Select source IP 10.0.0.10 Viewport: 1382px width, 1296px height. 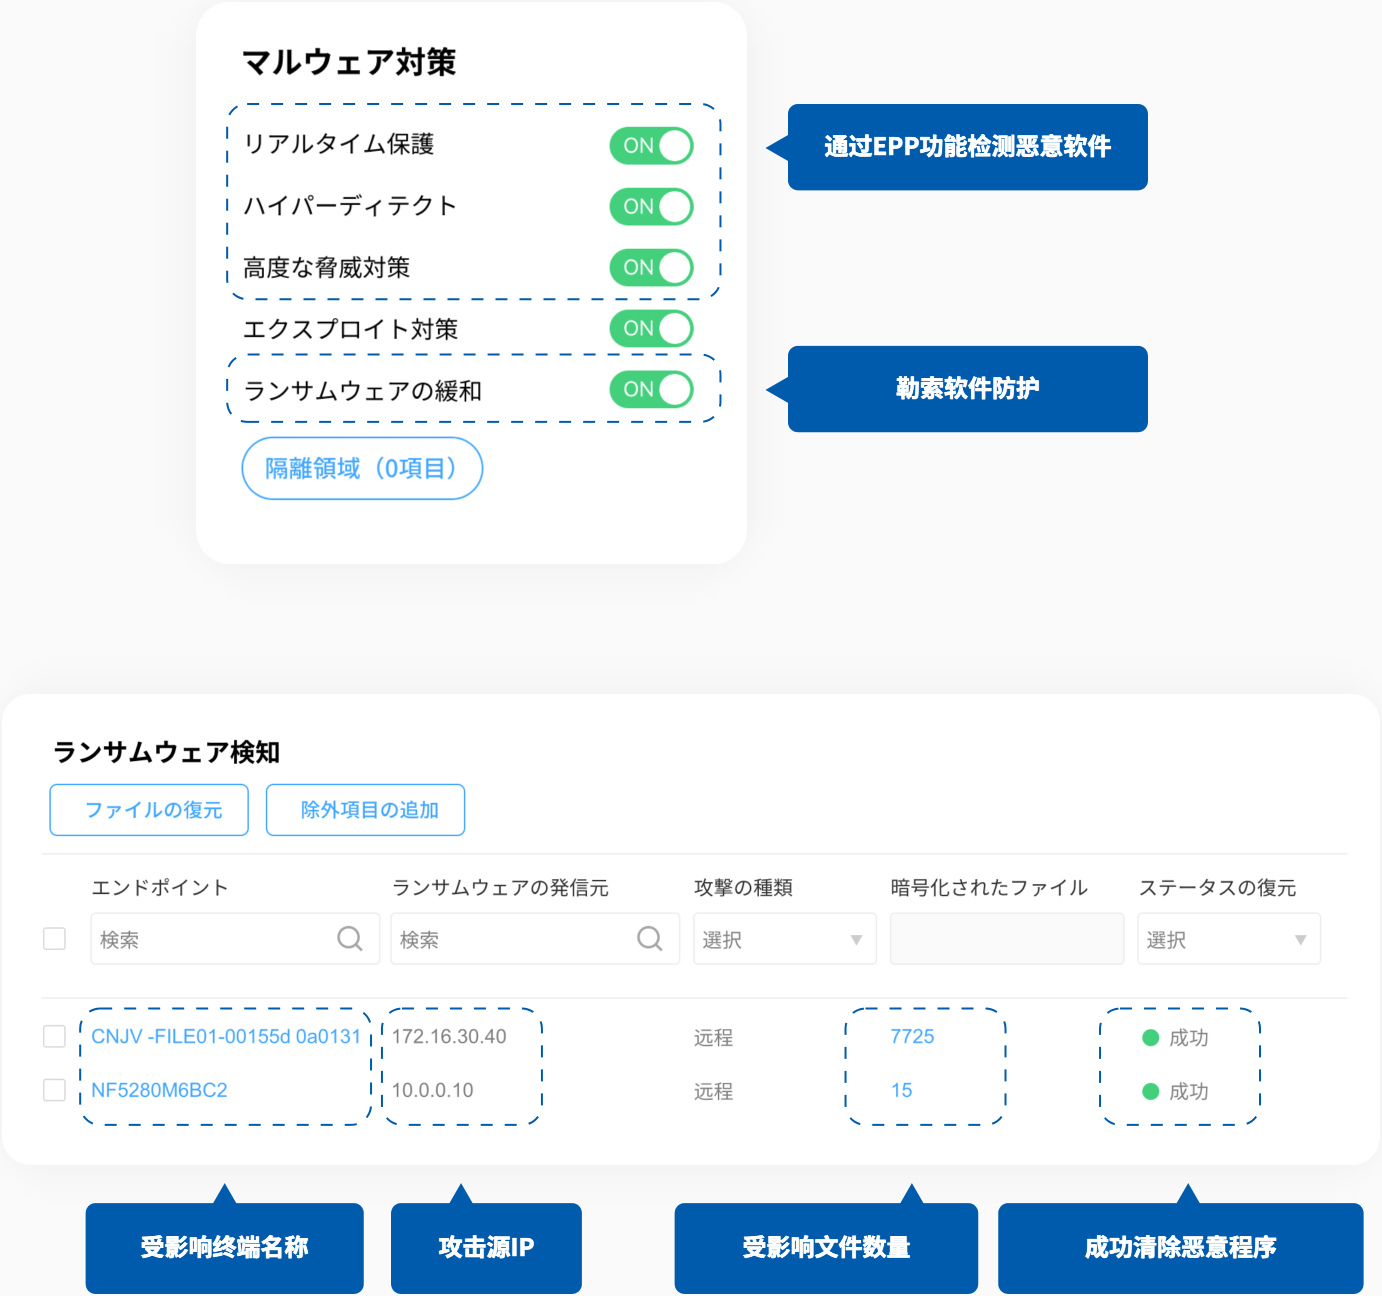click(x=433, y=1091)
